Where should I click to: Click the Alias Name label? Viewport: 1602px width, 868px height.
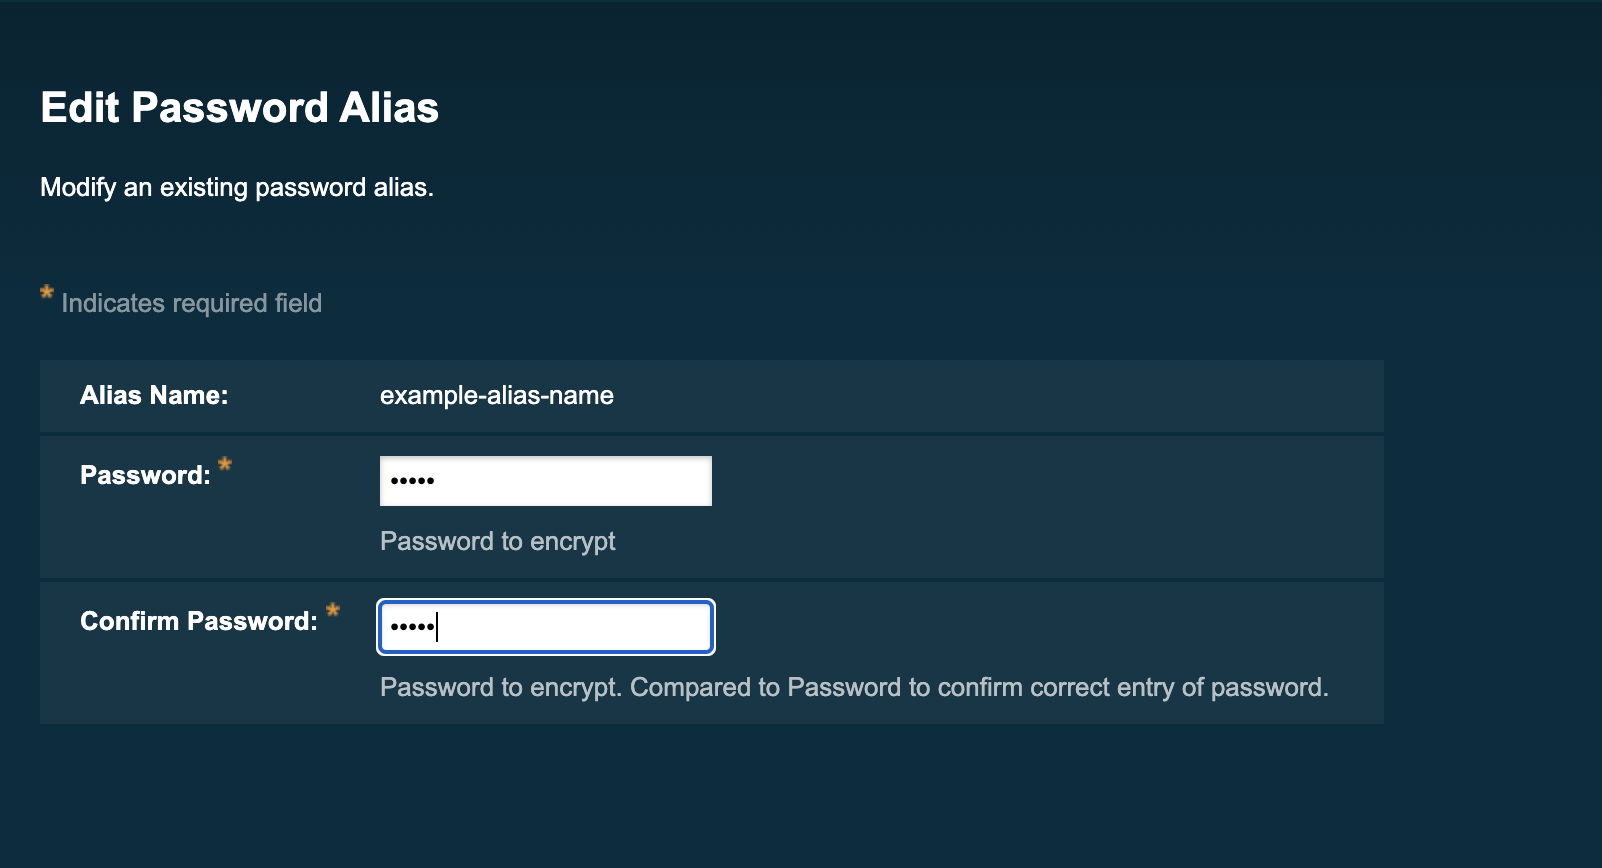coord(154,395)
